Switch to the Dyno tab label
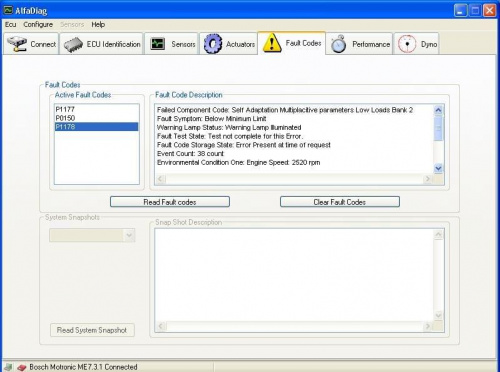Screen dimensions: 500x372 (429, 44)
